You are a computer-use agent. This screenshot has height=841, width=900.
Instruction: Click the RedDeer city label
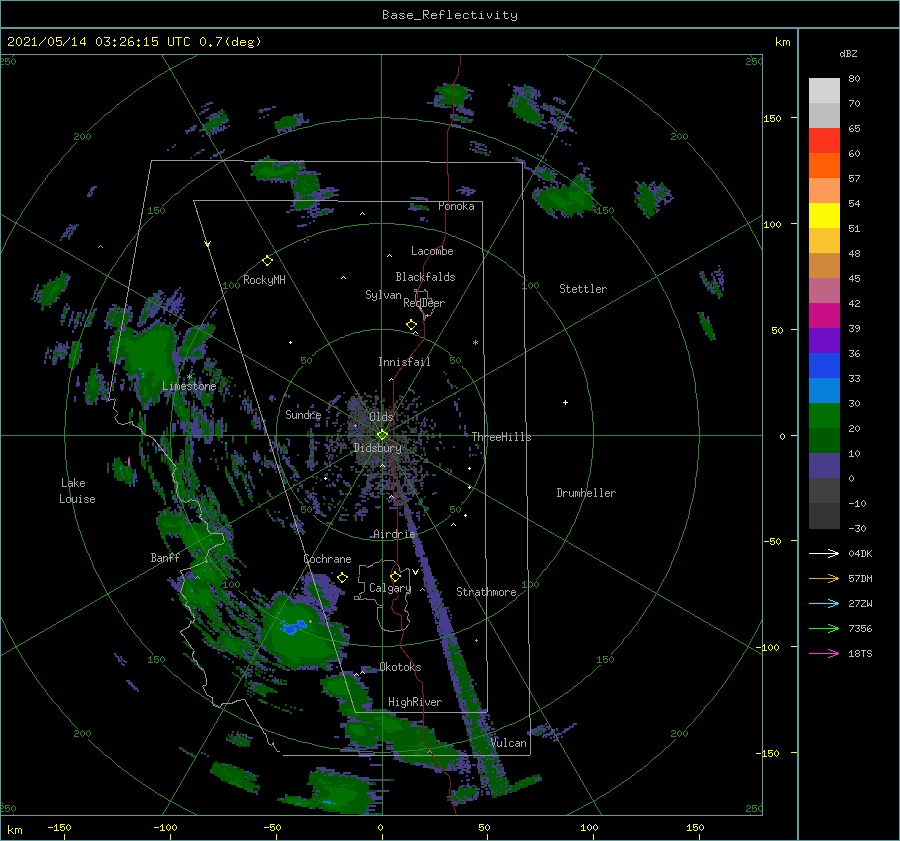(x=424, y=303)
